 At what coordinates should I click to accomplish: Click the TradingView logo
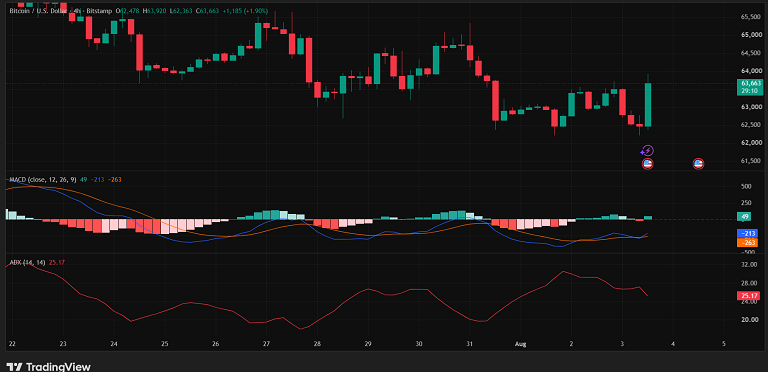(x=48, y=367)
